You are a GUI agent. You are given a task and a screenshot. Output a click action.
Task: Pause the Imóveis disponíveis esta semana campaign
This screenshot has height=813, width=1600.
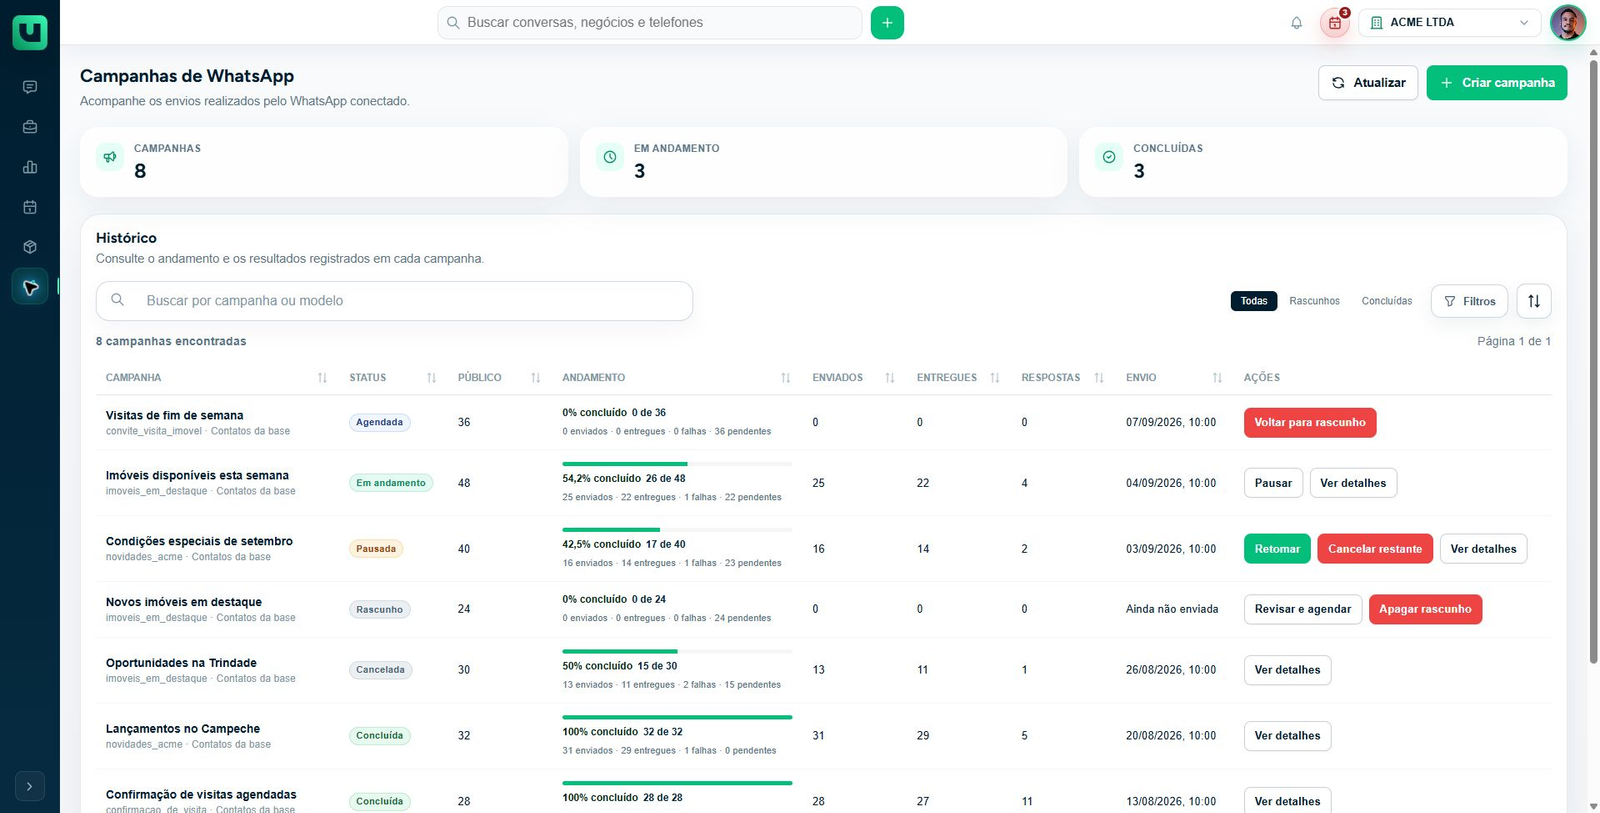click(1273, 483)
